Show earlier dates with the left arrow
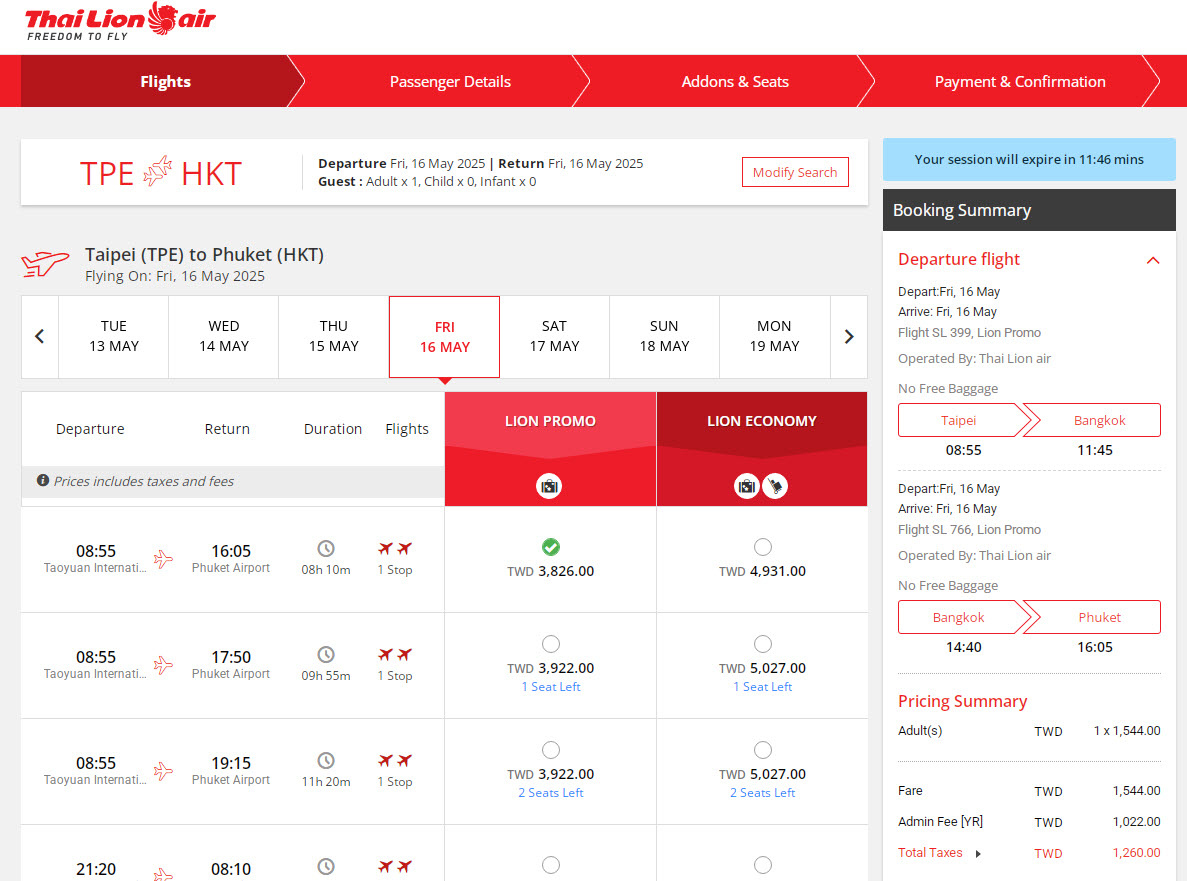Image resolution: width=1187 pixels, height=881 pixels. [40, 337]
